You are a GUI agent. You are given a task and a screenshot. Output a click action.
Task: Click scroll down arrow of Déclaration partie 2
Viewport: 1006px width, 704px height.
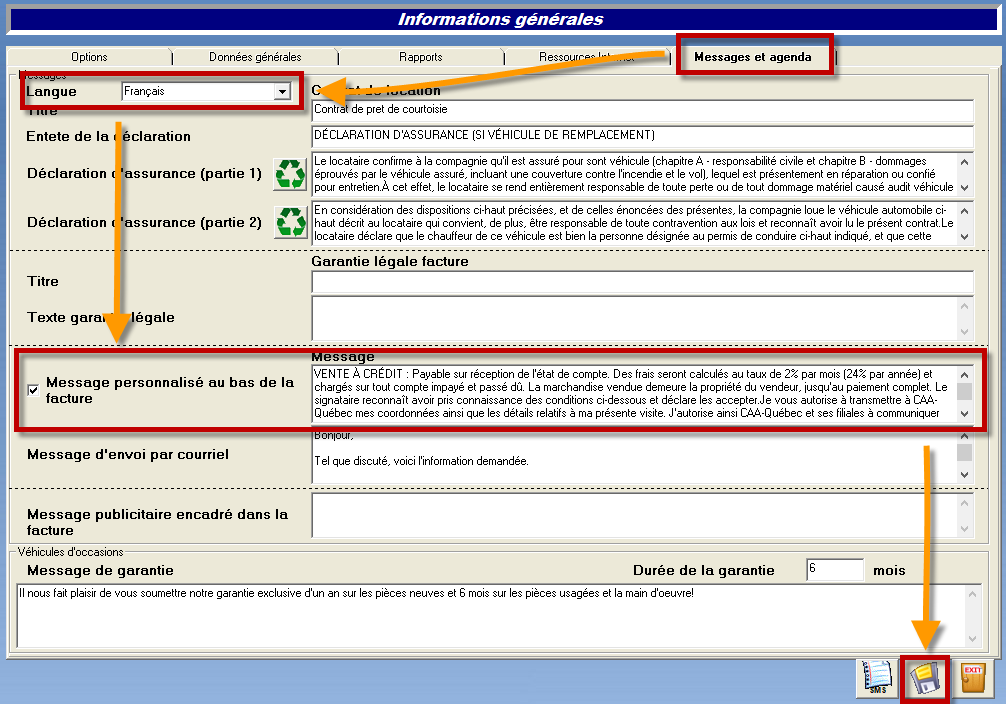point(964,236)
